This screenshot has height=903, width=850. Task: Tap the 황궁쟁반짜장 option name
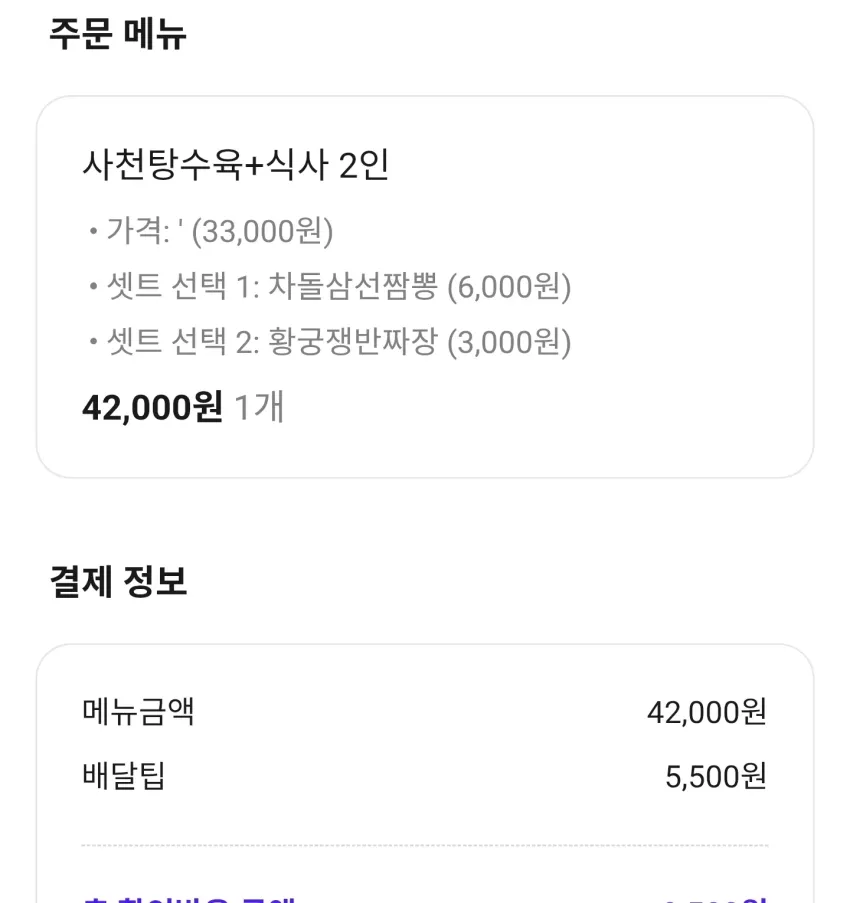pyautogui.click(x=352, y=342)
